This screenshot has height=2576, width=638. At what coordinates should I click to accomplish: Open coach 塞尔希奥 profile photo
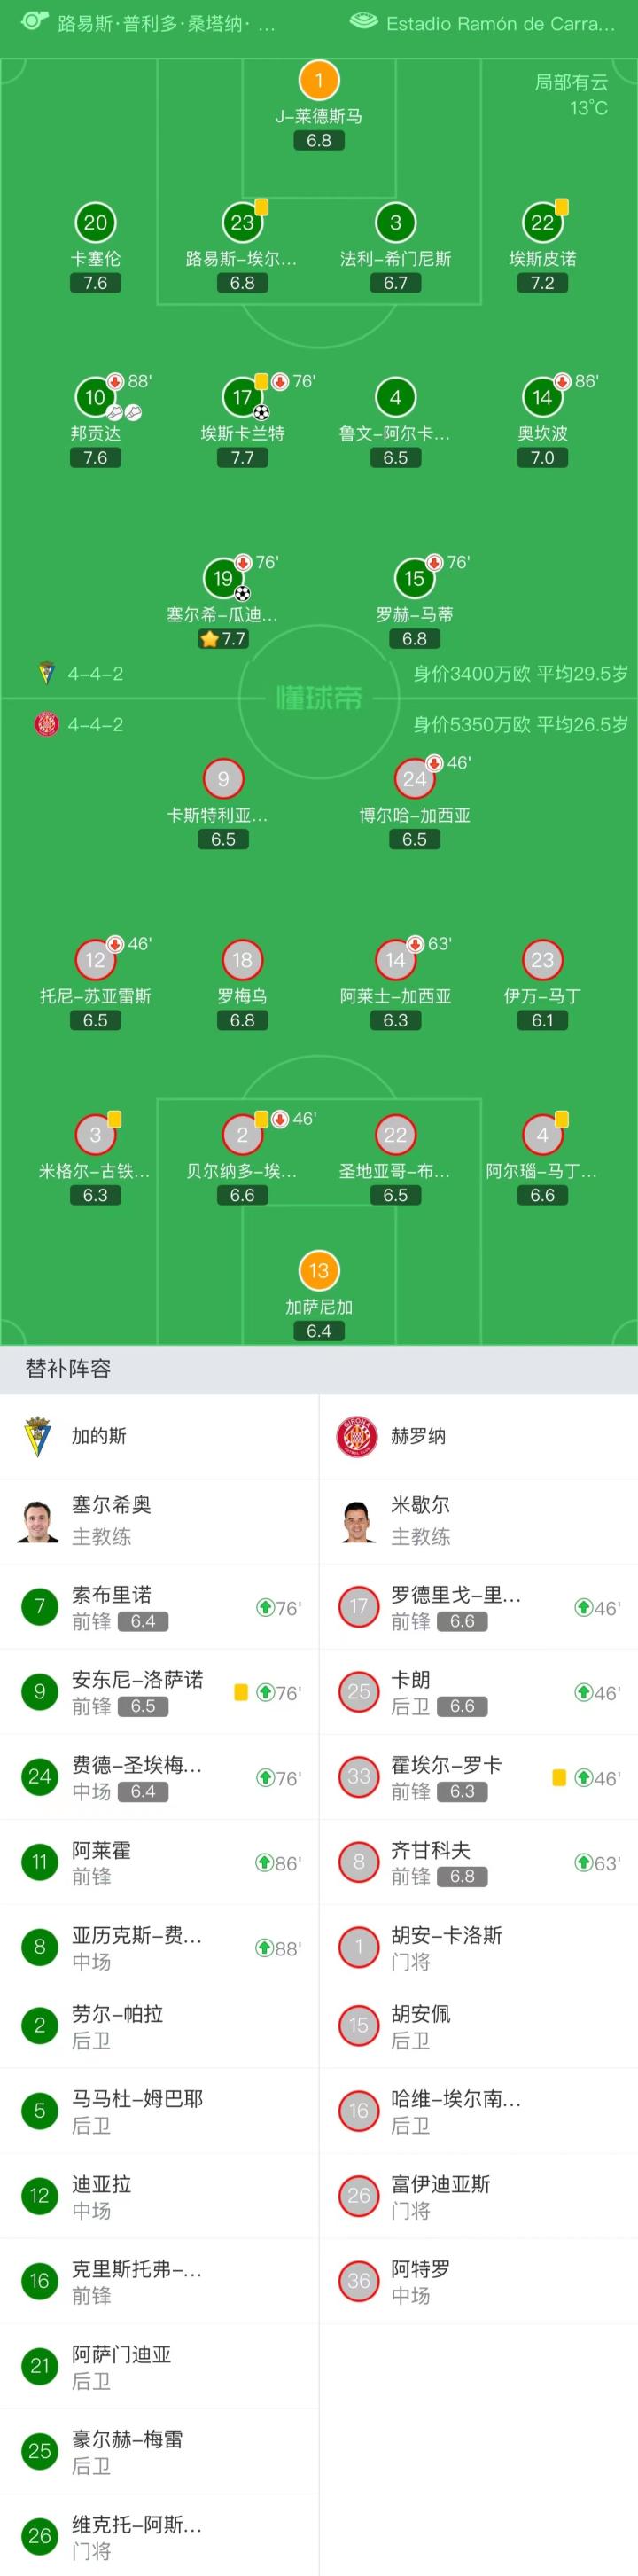38,1520
